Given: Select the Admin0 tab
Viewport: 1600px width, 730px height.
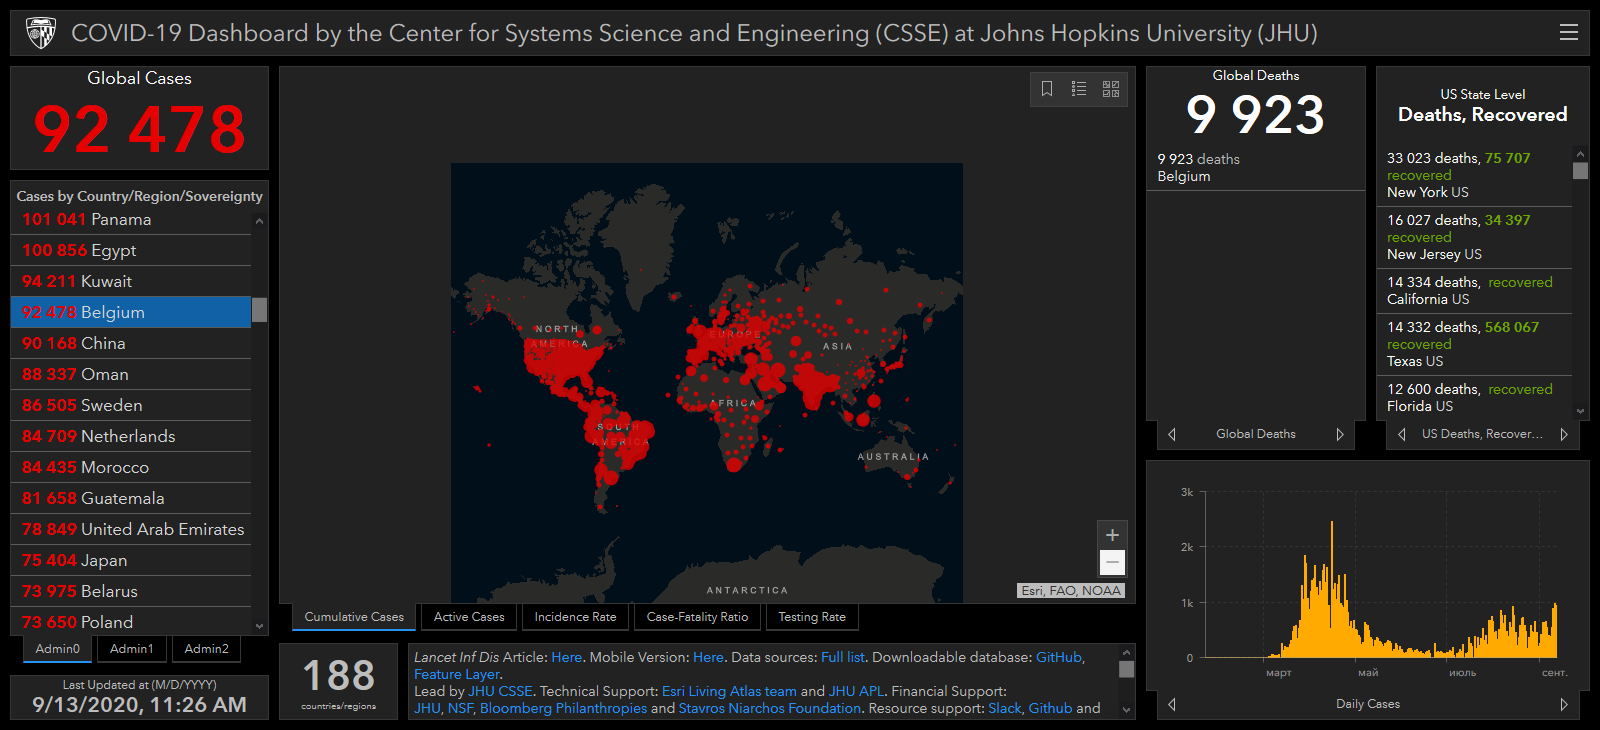Looking at the screenshot, I should pyautogui.click(x=58, y=649).
